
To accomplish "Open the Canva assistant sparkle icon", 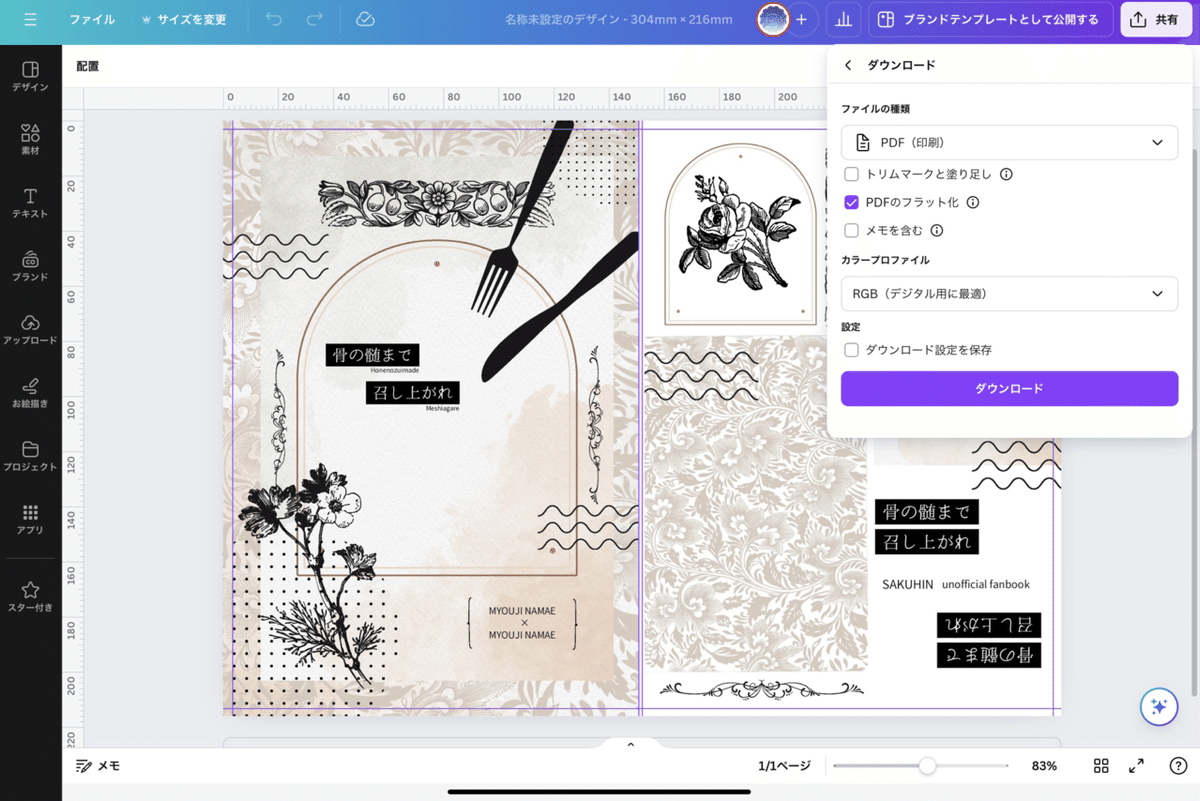I will [1158, 707].
